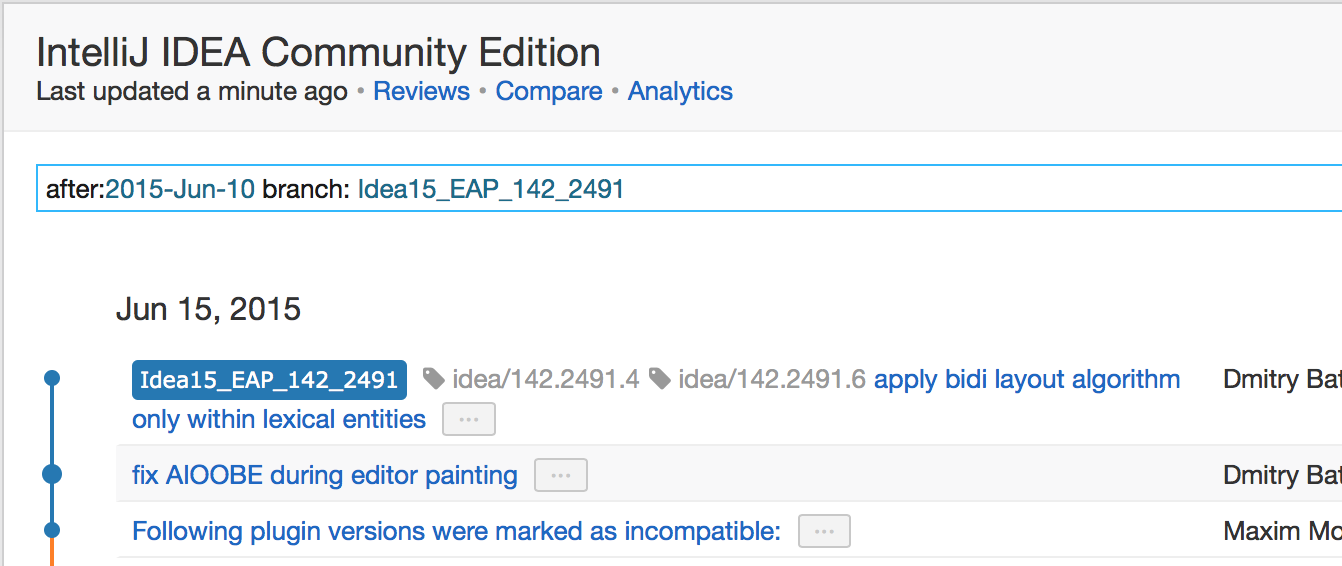Viewport: 1342px width, 566px height.
Task: Open commit 'Following plugin versions were marked as incompatible'
Action: 456,531
